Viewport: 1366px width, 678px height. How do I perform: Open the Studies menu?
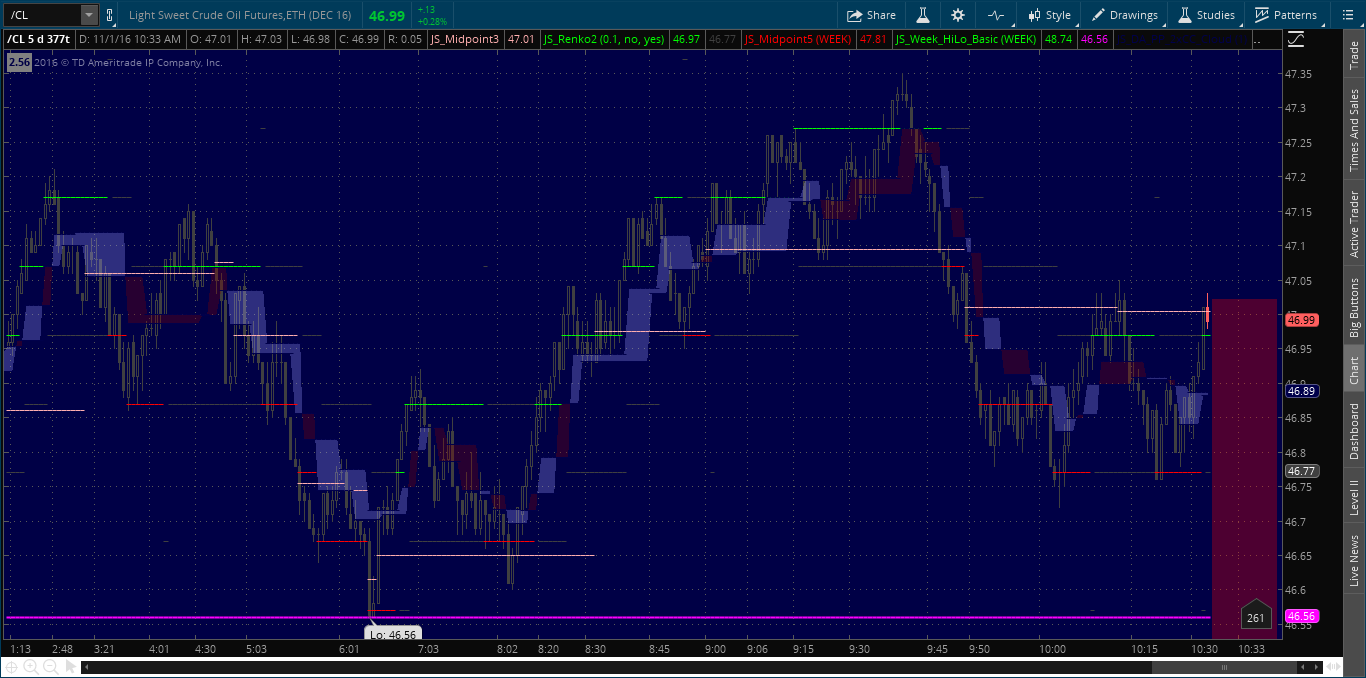pyautogui.click(x=1206, y=15)
